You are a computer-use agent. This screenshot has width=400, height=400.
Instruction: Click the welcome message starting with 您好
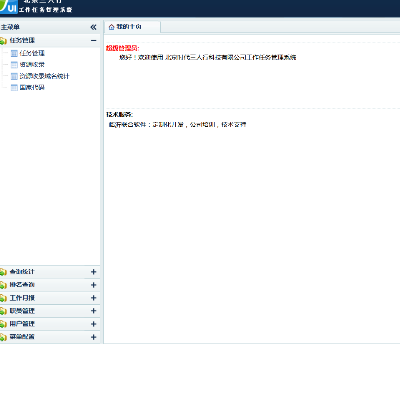[207, 57]
